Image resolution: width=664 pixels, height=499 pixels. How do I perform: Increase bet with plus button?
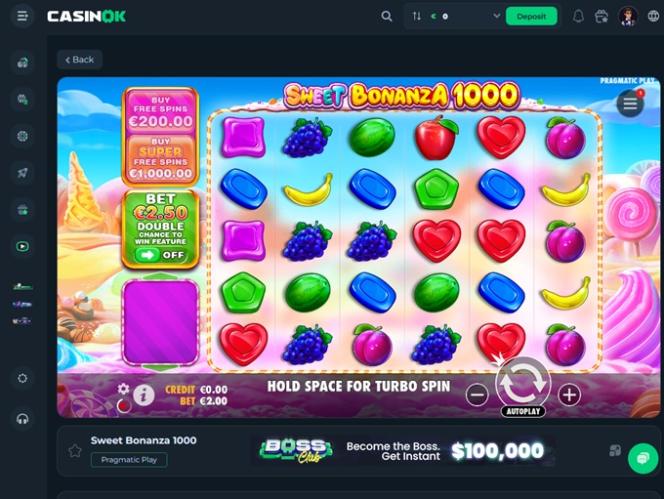[x=569, y=395]
